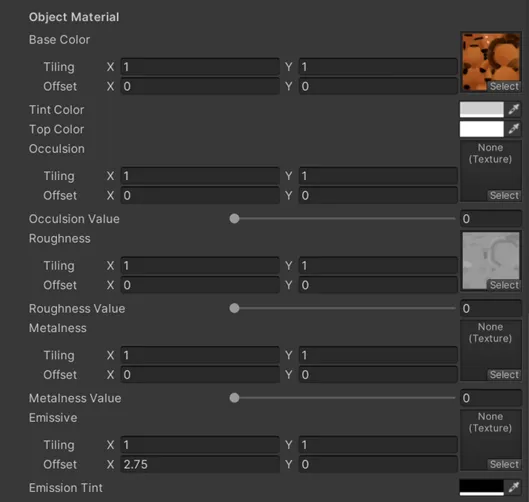Click the Metalness Value number field

[x=491, y=398]
